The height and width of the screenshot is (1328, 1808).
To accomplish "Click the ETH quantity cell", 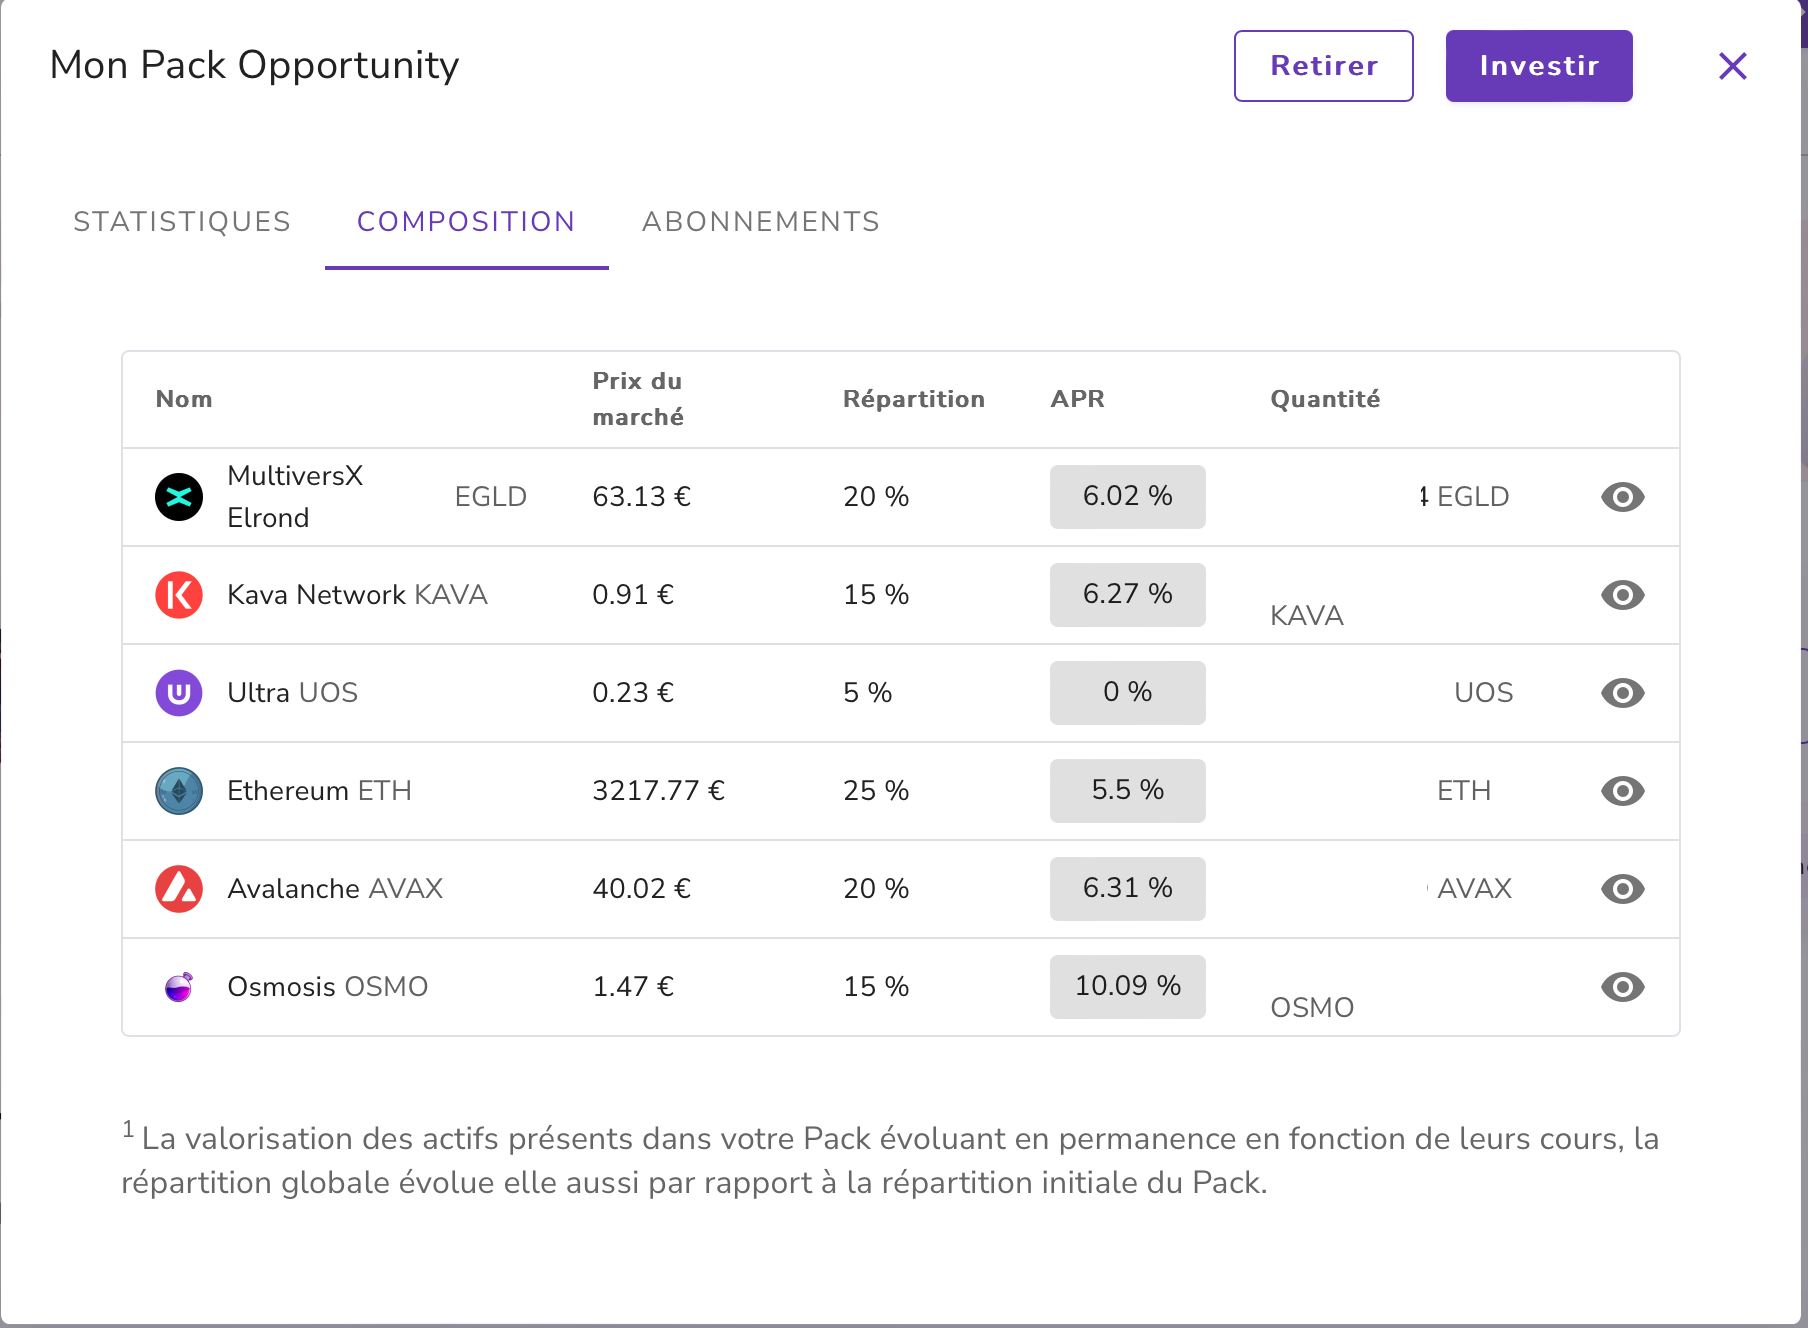I will pyautogui.click(x=1463, y=791).
